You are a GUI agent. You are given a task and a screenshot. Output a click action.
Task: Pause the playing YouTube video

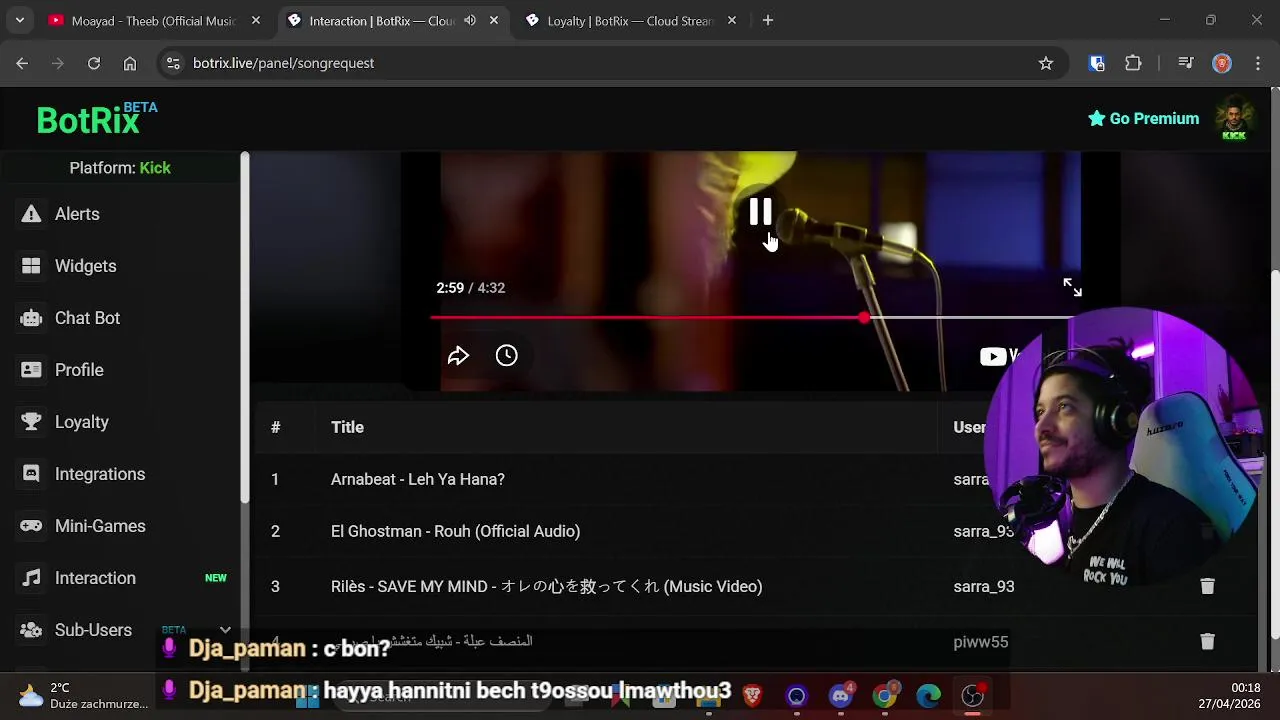[x=760, y=212]
